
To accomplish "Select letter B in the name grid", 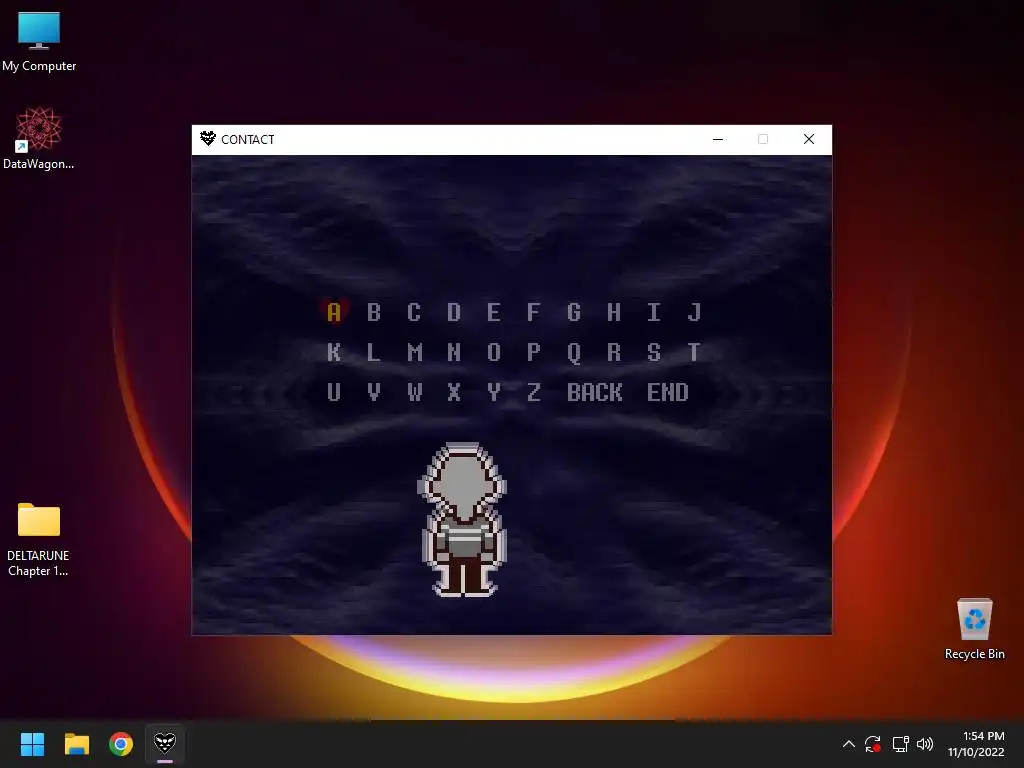I will click(374, 312).
